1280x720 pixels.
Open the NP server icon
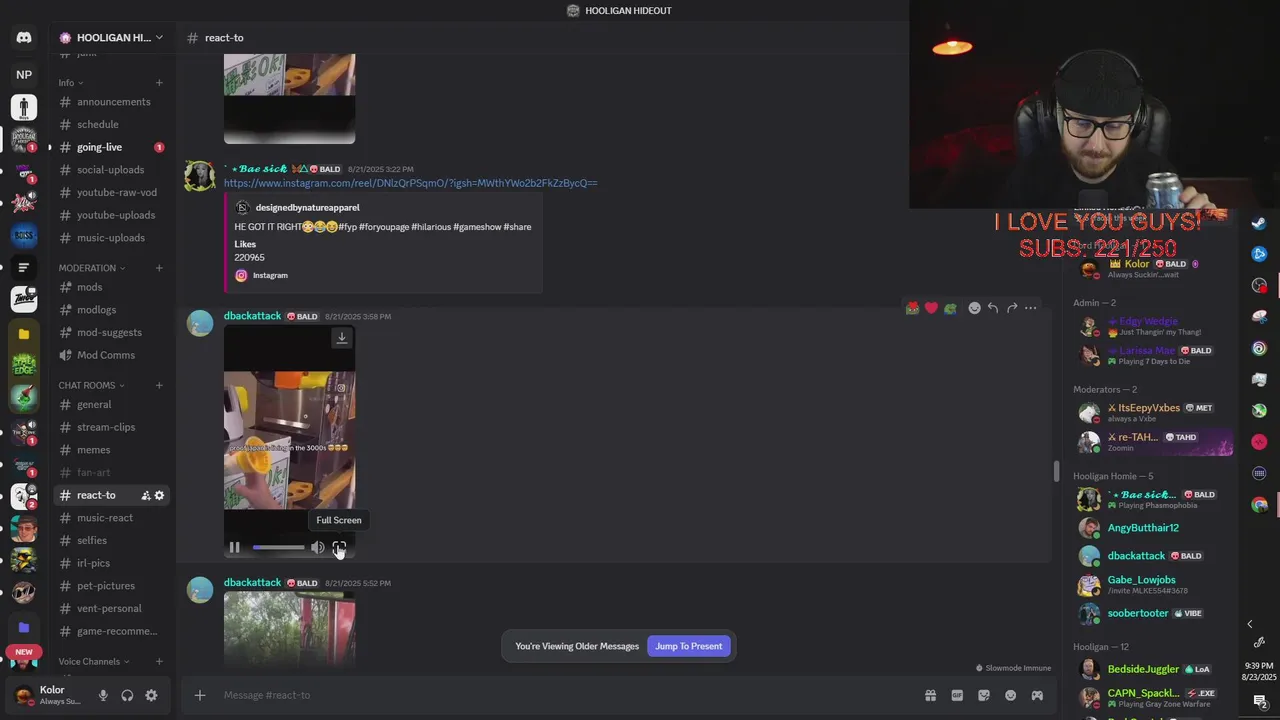[x=24, y=74]
